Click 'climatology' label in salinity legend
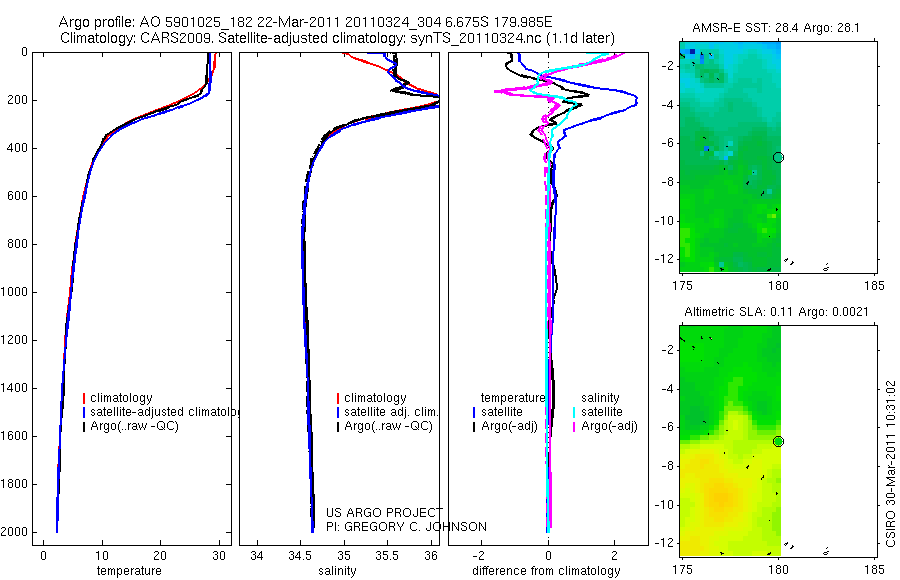Viewport: 900px width, 580px height. point(375,398)
